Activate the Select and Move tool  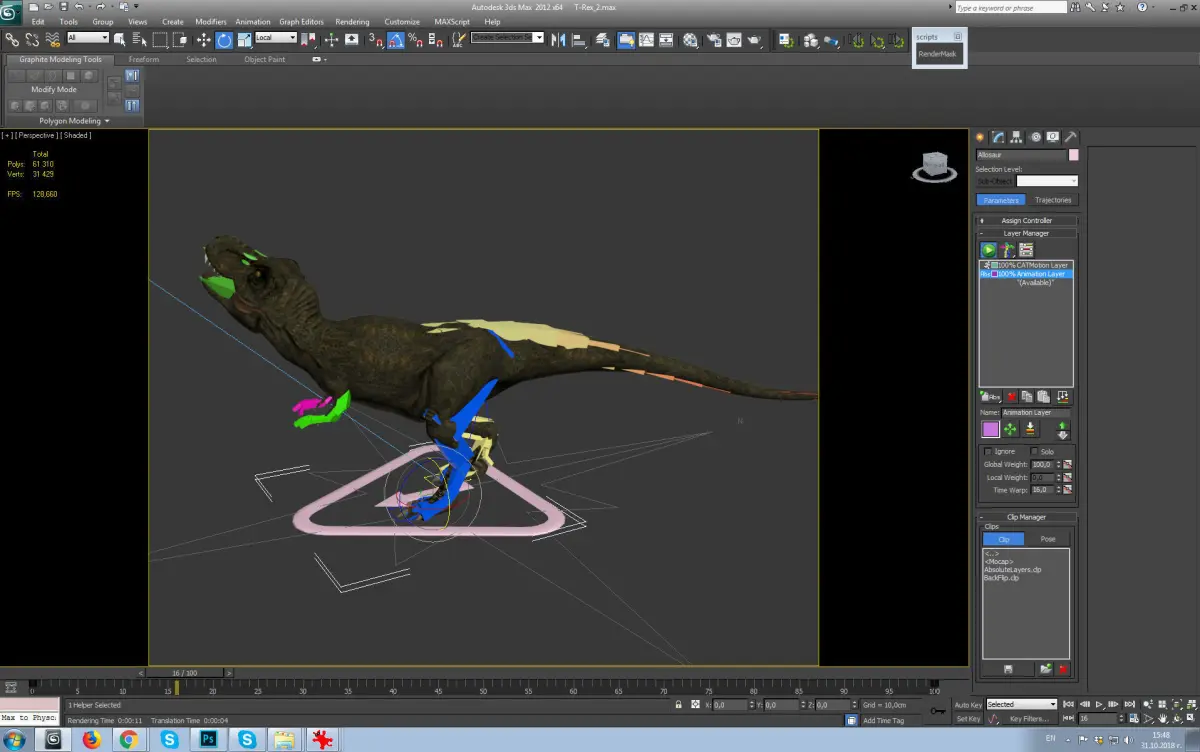pyautogui.click(x=204, y=40)
